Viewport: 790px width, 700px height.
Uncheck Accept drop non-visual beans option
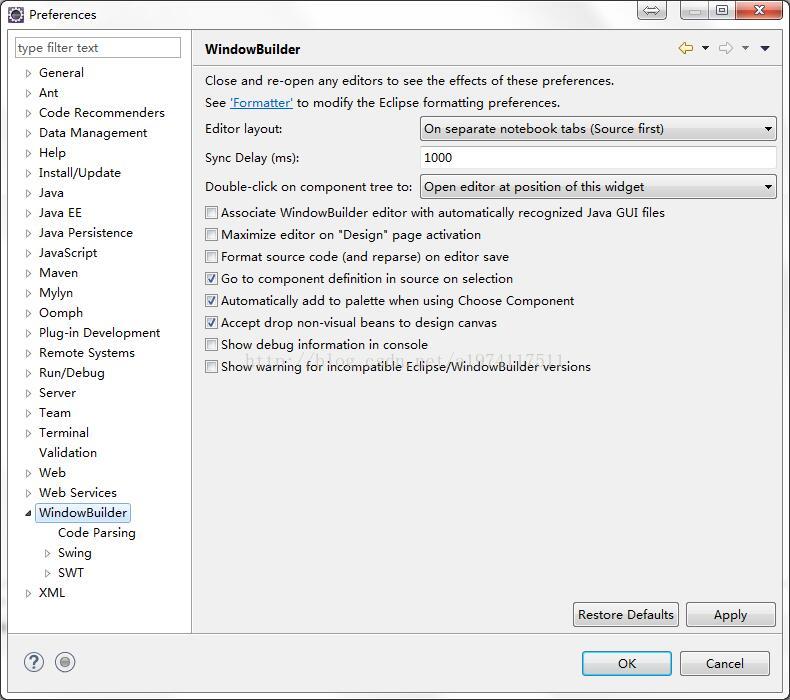[212, 323]
